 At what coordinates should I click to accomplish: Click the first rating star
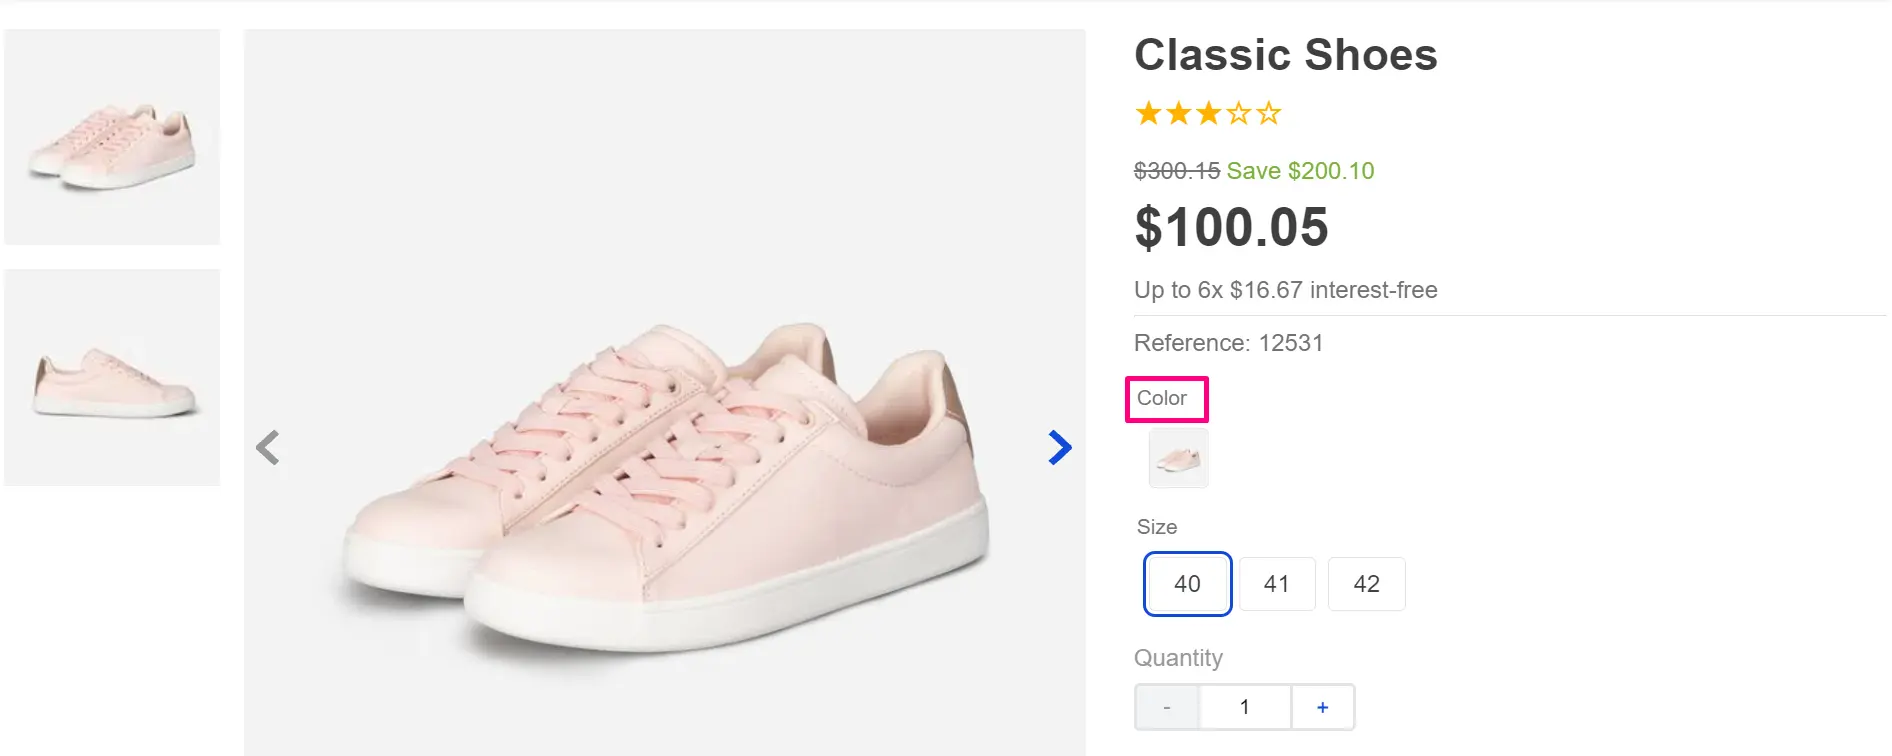coord(1148,114)
